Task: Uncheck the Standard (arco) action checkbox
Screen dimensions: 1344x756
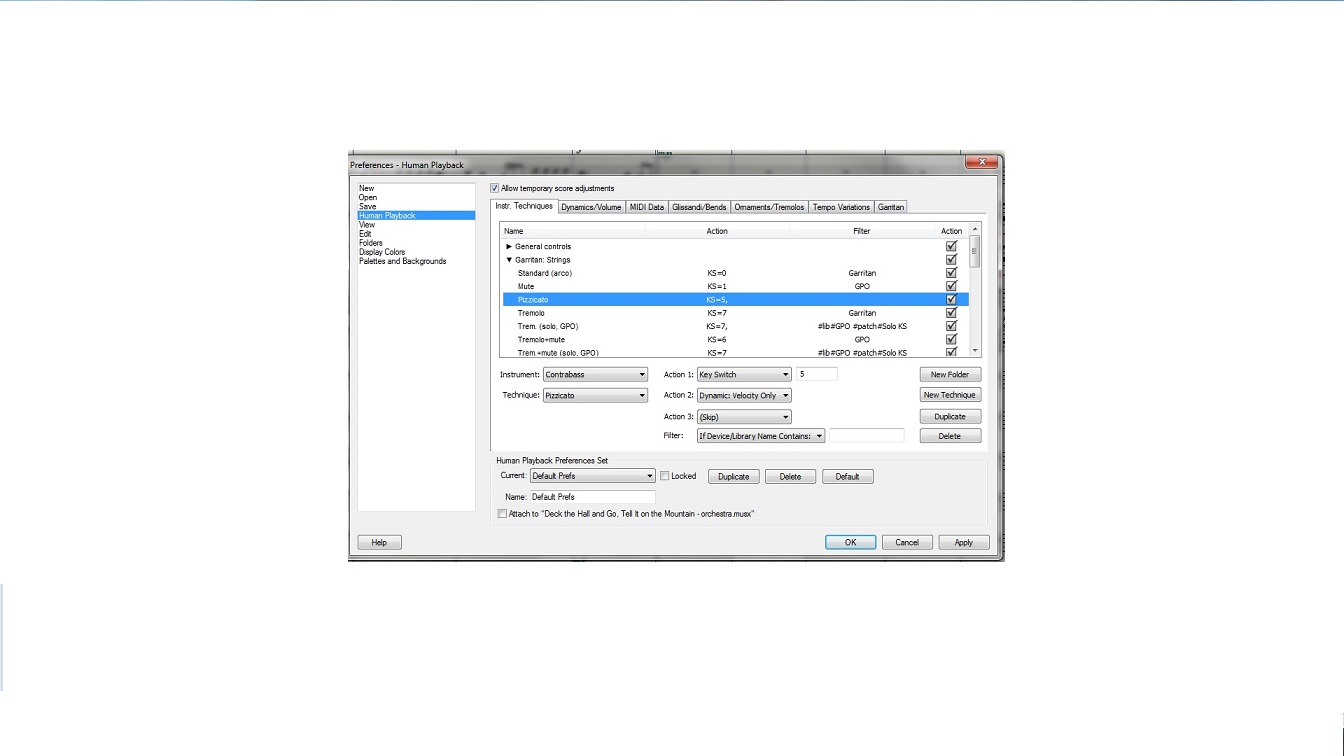Action: point(951,273)
